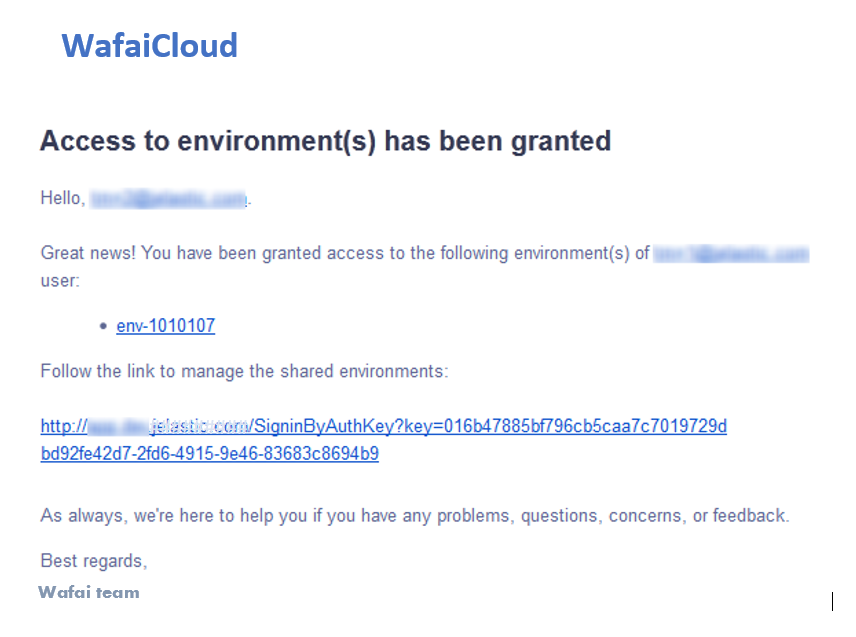
Task: Click the link's second line ending in 83683c8694b9
Action: [210, 454]
